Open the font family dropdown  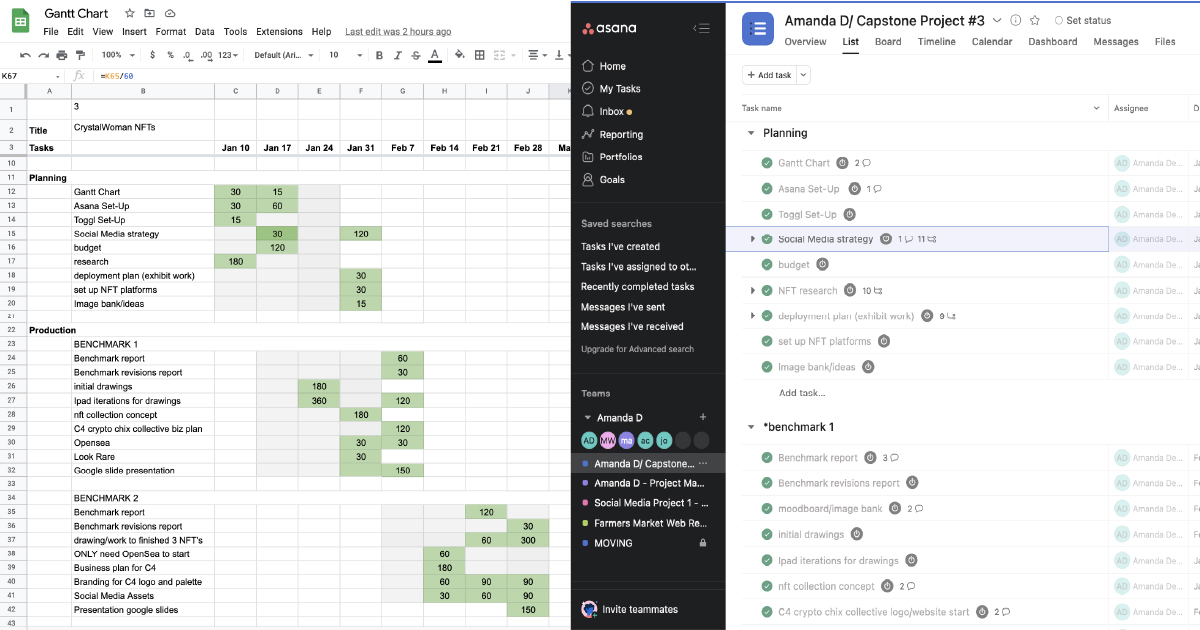pos(282,55)
